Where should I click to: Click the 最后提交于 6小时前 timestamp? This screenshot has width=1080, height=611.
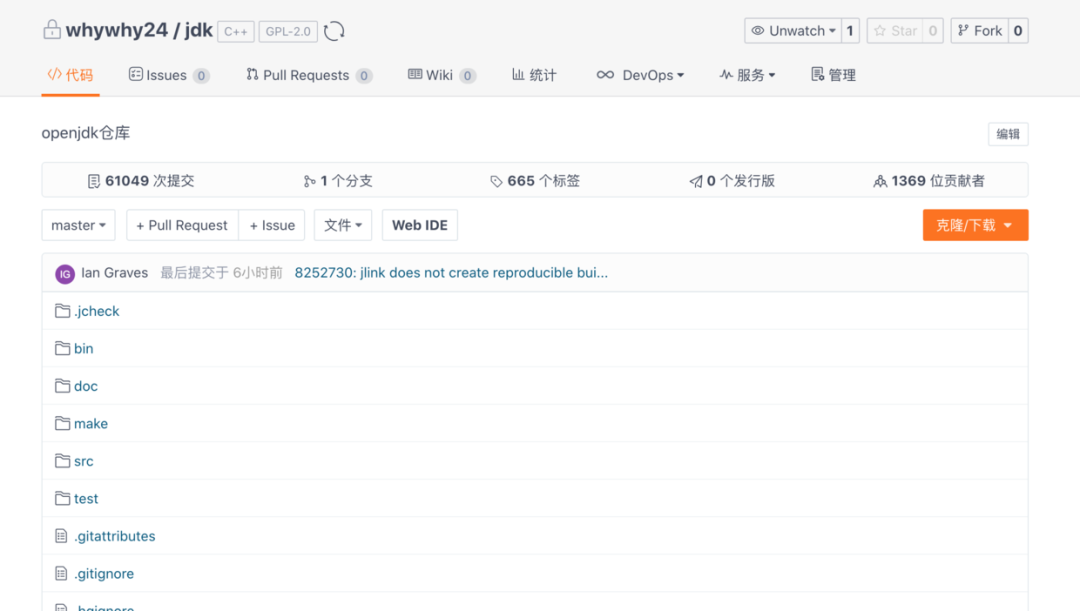click(221, 273)
